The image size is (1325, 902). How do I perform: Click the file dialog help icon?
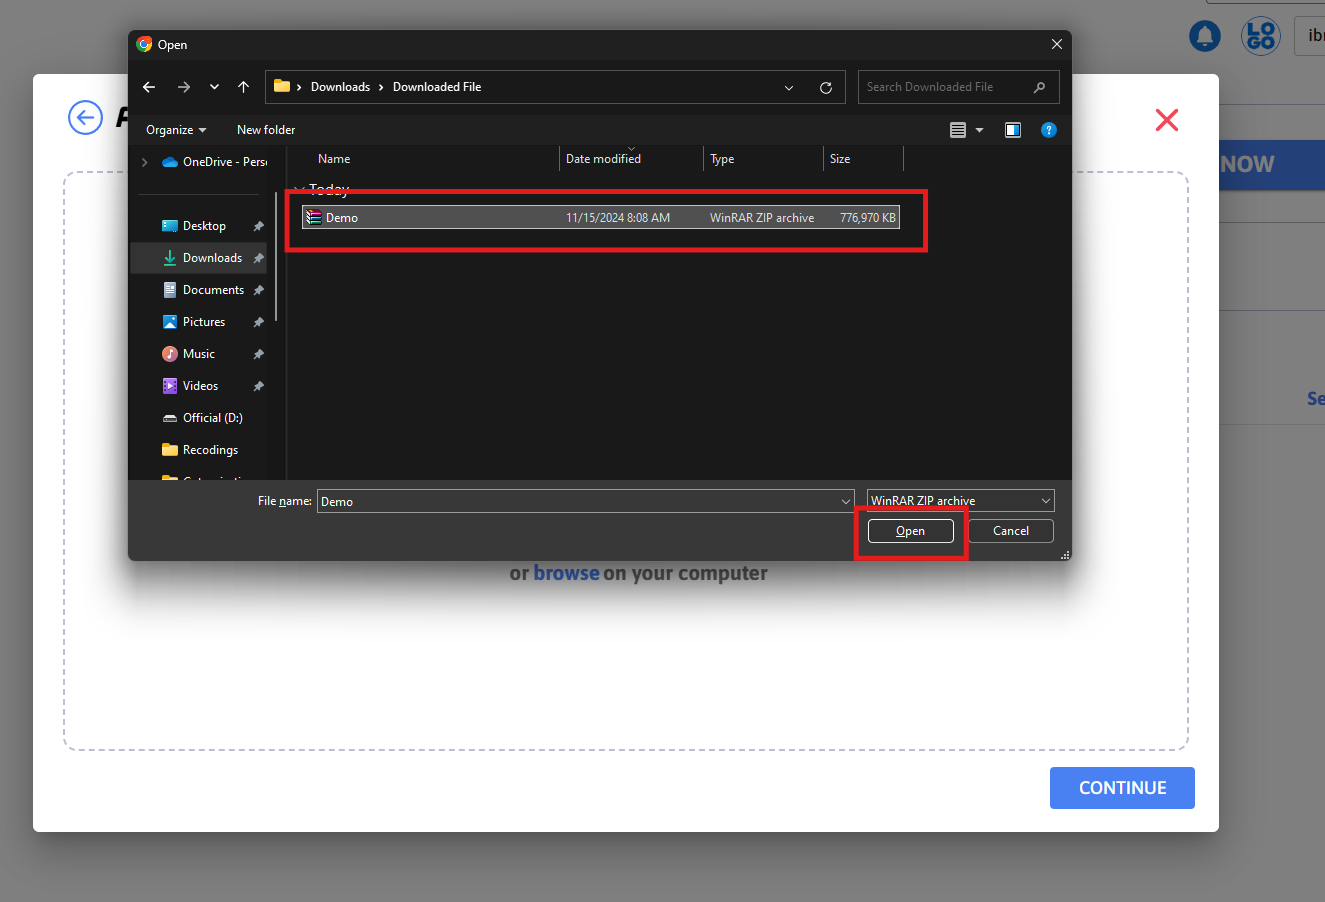point(1048,130)
